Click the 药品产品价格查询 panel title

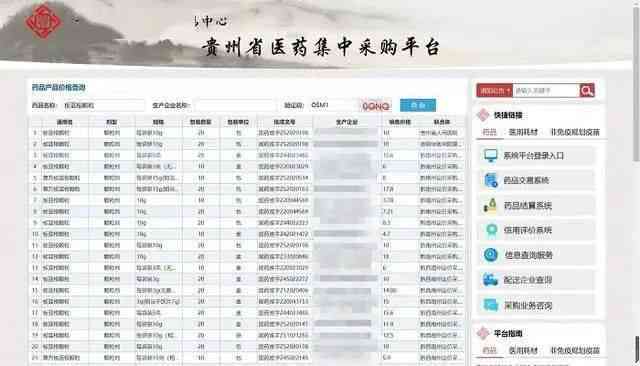coord(58,87)
